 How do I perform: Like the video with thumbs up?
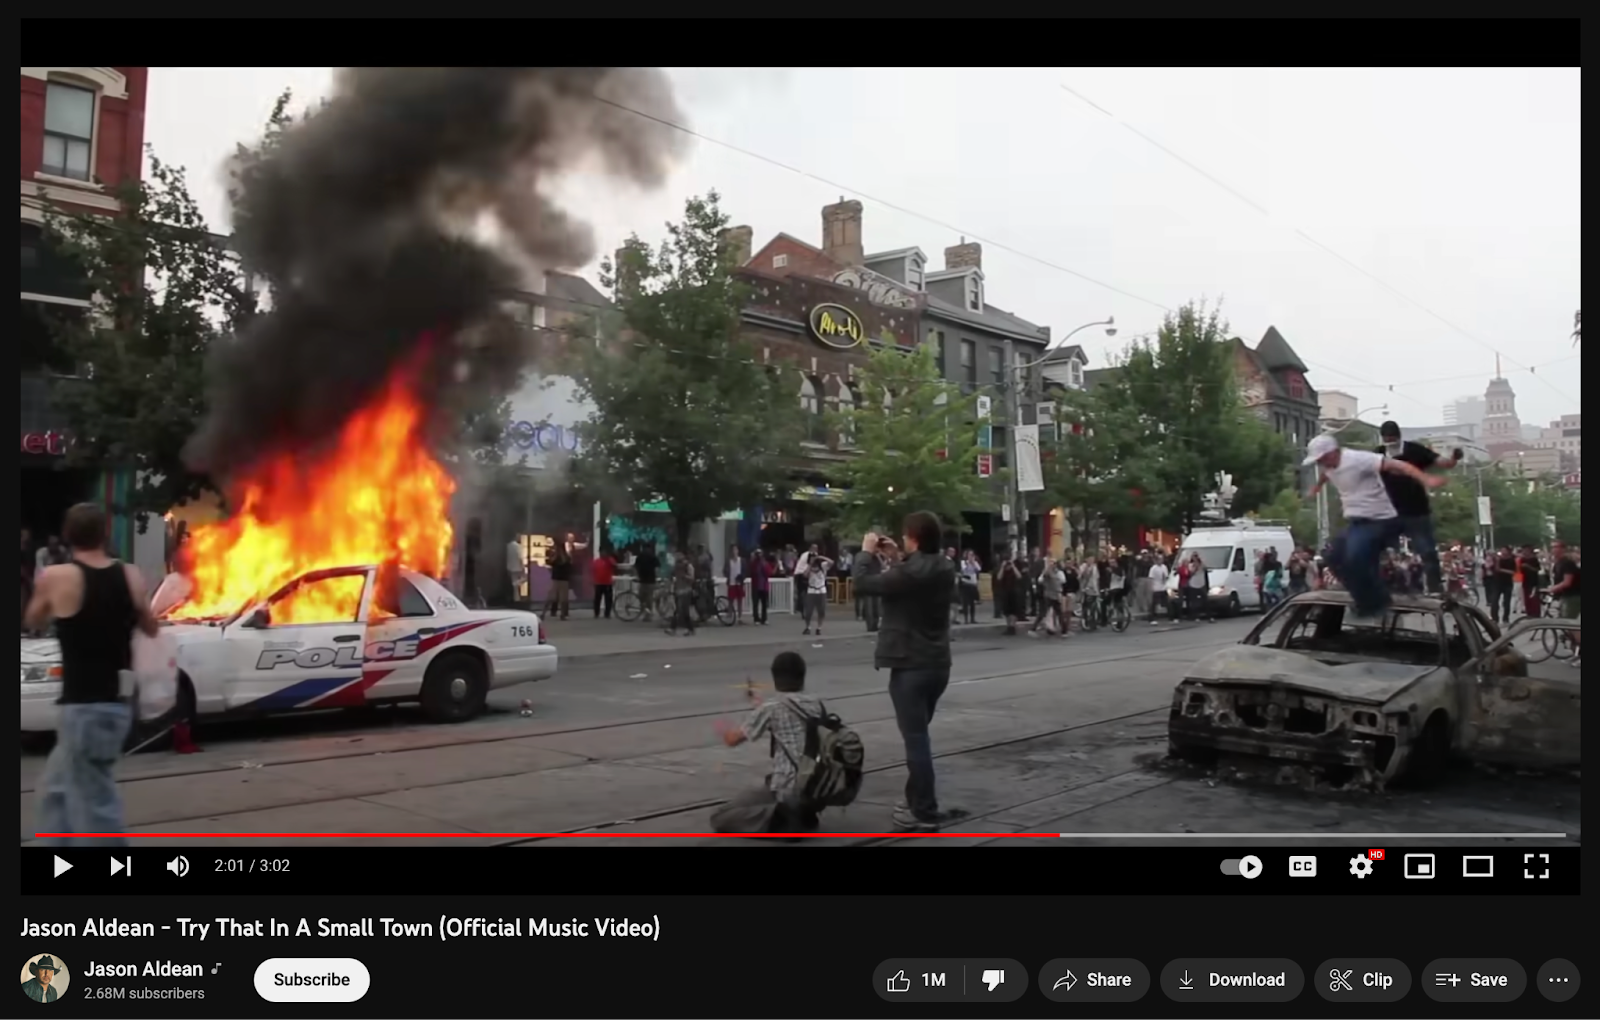[x=917, y=980]
